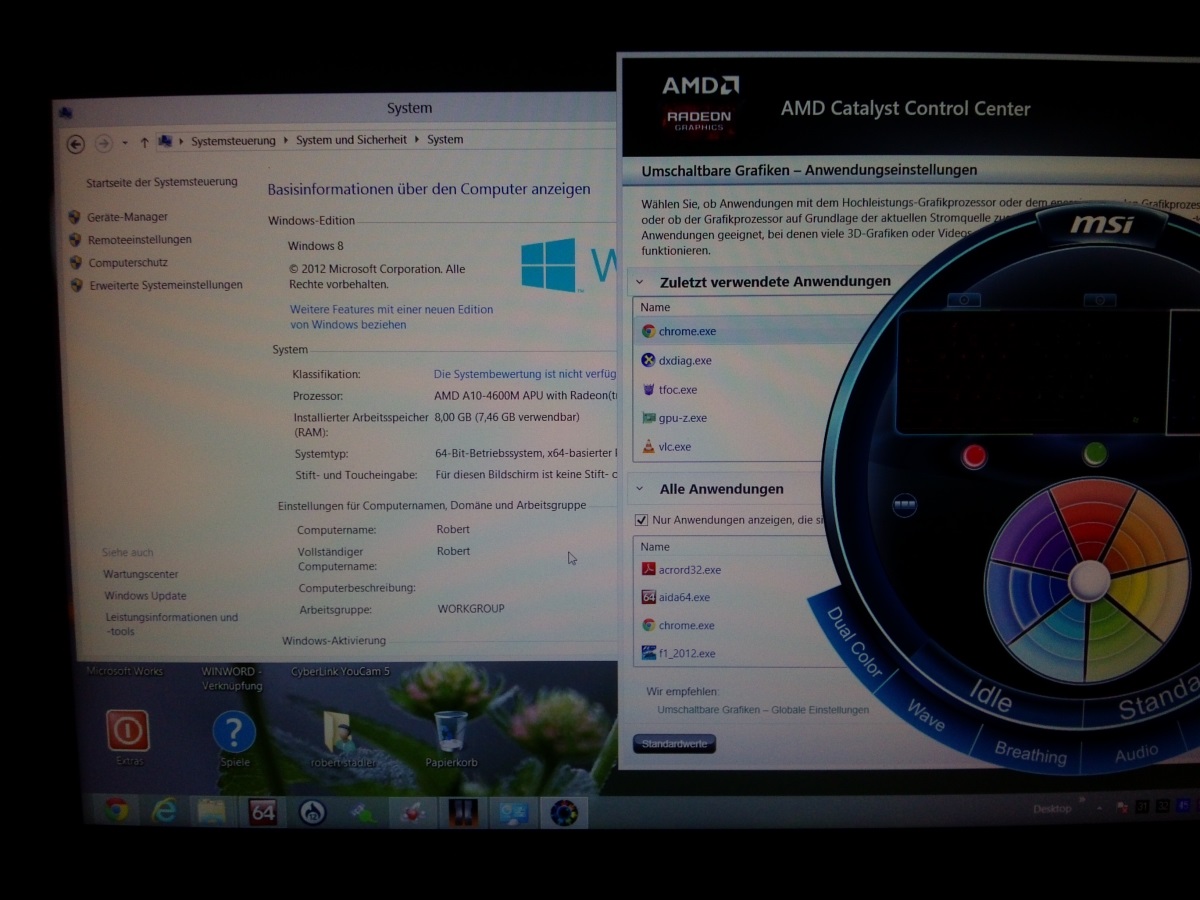1200x900 pixels.
Task: Open the robert stadler folder icon
Action: pos(340,732)
